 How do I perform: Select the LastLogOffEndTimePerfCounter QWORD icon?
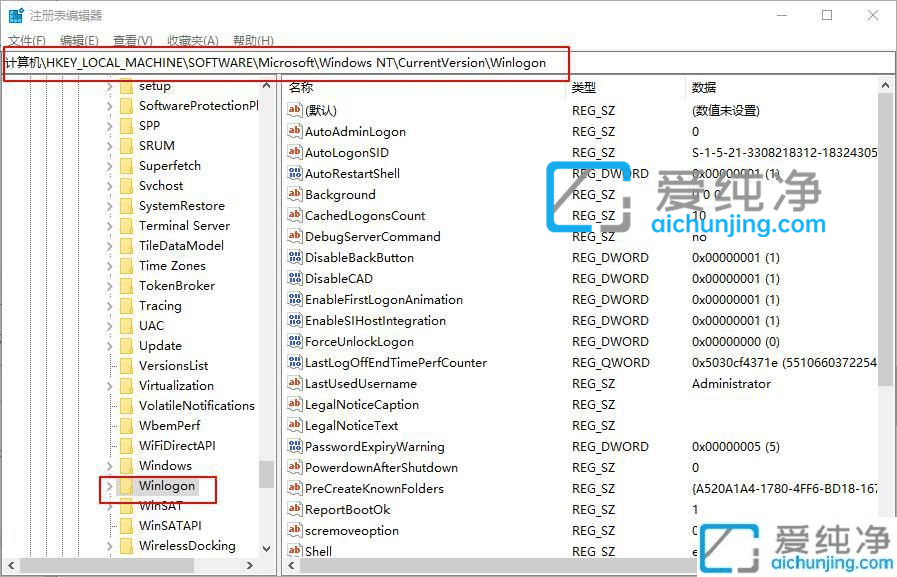pyautogui.click(x=295, y=362)
